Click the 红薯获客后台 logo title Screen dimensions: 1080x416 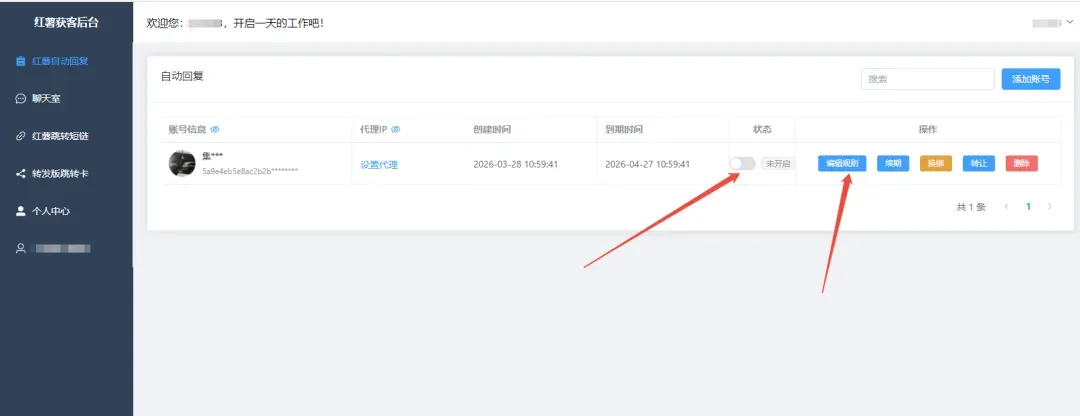coord(66,23)
